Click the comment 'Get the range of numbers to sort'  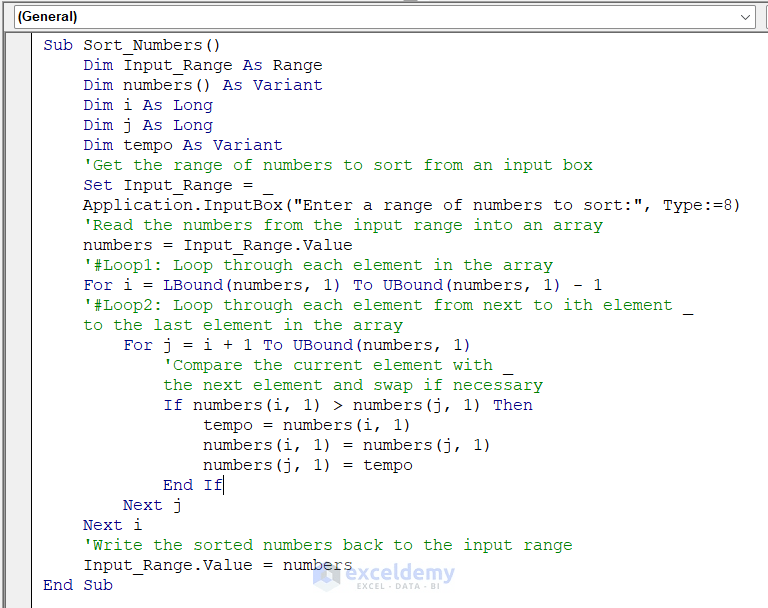pos(338,165)
